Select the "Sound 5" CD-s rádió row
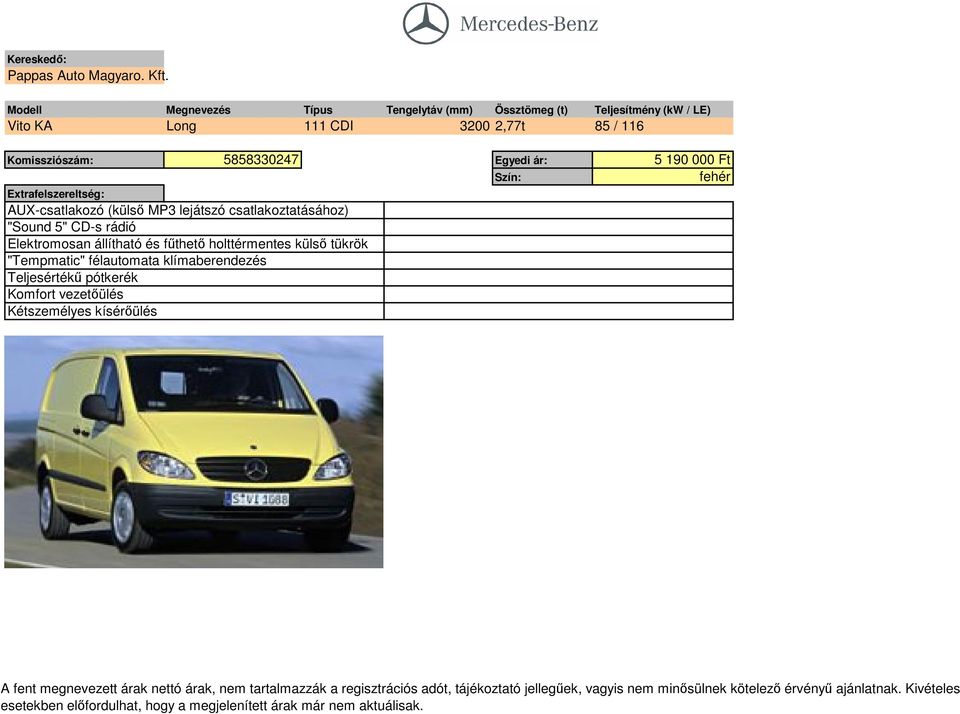Viewport: 960px width, 714px height. [369, 227]
